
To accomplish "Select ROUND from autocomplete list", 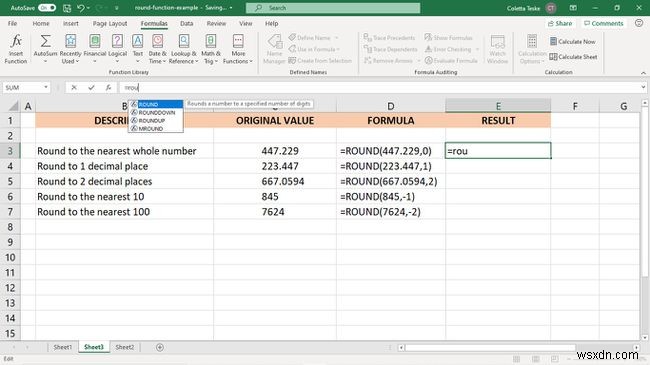I will [156, 104].
